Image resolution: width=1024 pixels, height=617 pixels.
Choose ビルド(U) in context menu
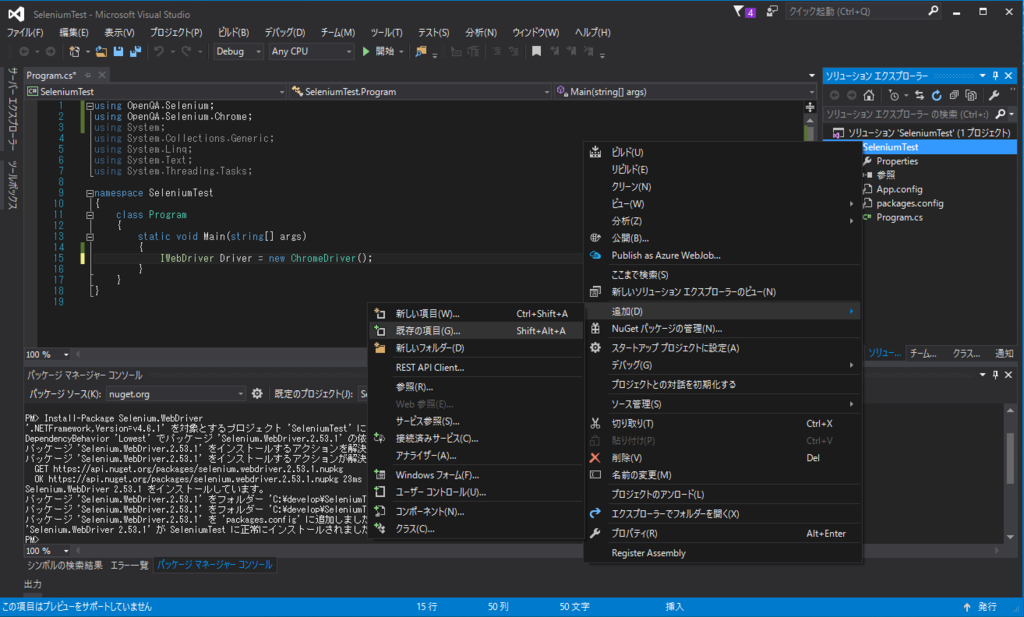click(x=723, y=152)
